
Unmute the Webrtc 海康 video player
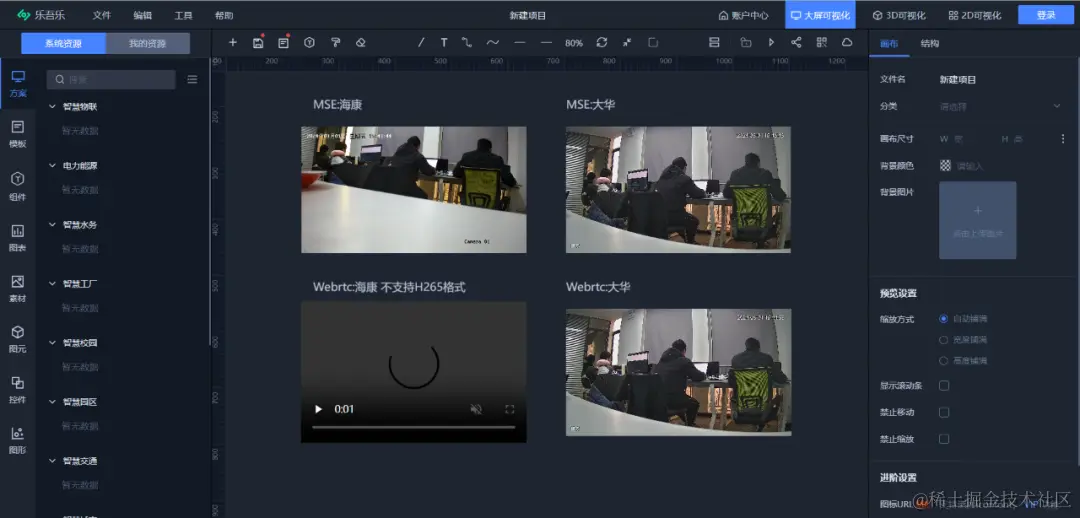(476, 409)
